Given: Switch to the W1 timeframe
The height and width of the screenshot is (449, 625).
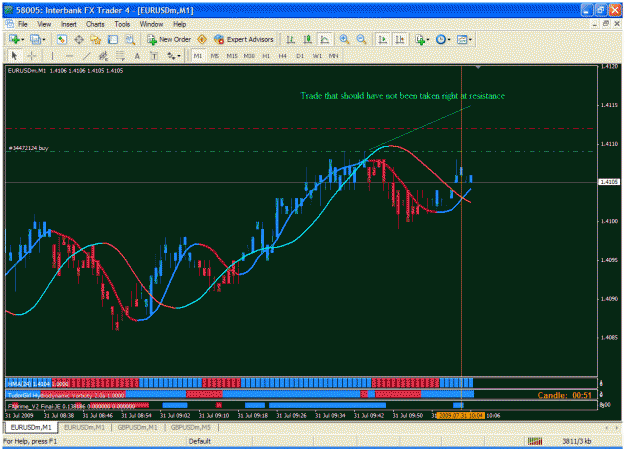Looking at the screenshot, I should [317, 56].
